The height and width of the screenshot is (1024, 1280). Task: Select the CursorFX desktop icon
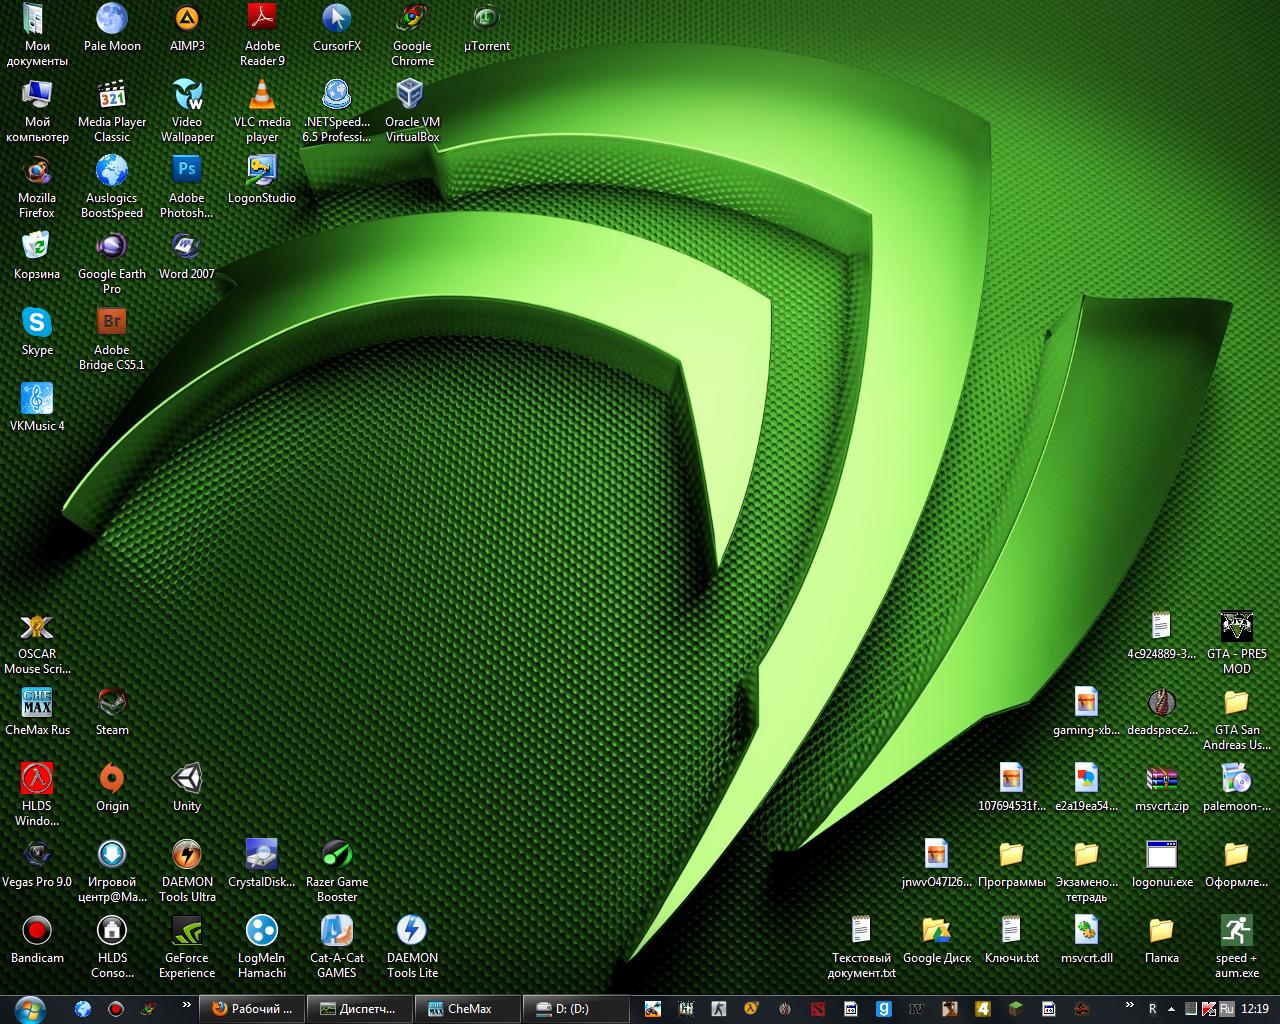(337, 28)
